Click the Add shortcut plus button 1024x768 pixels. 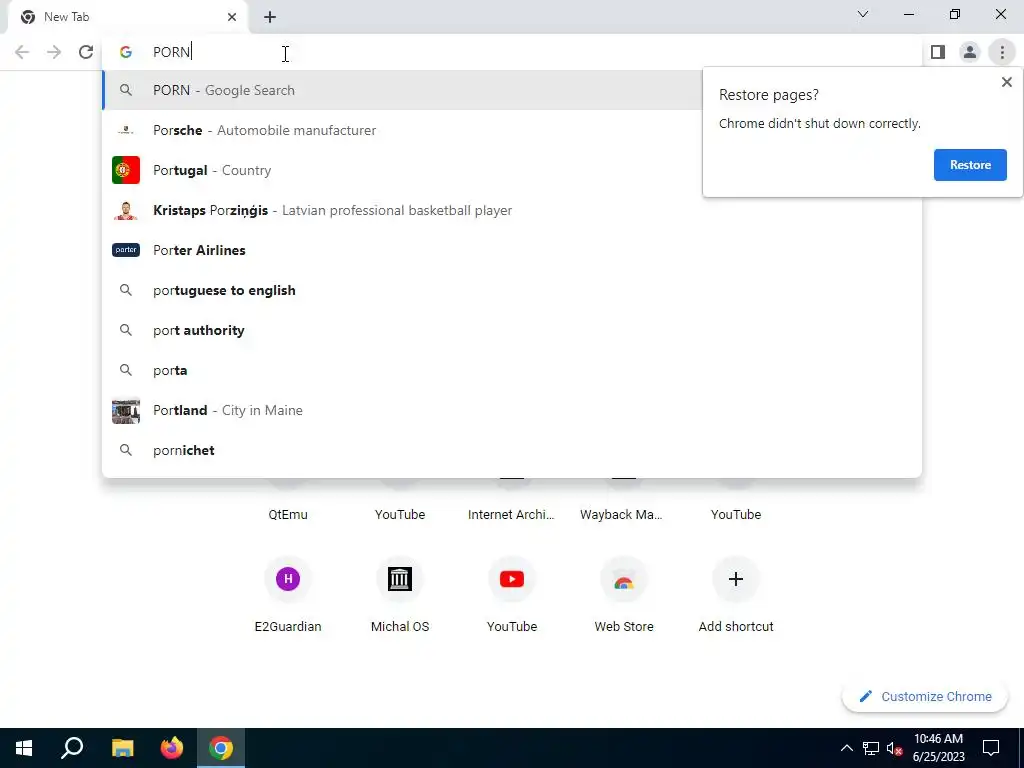(x=736, y=579)
